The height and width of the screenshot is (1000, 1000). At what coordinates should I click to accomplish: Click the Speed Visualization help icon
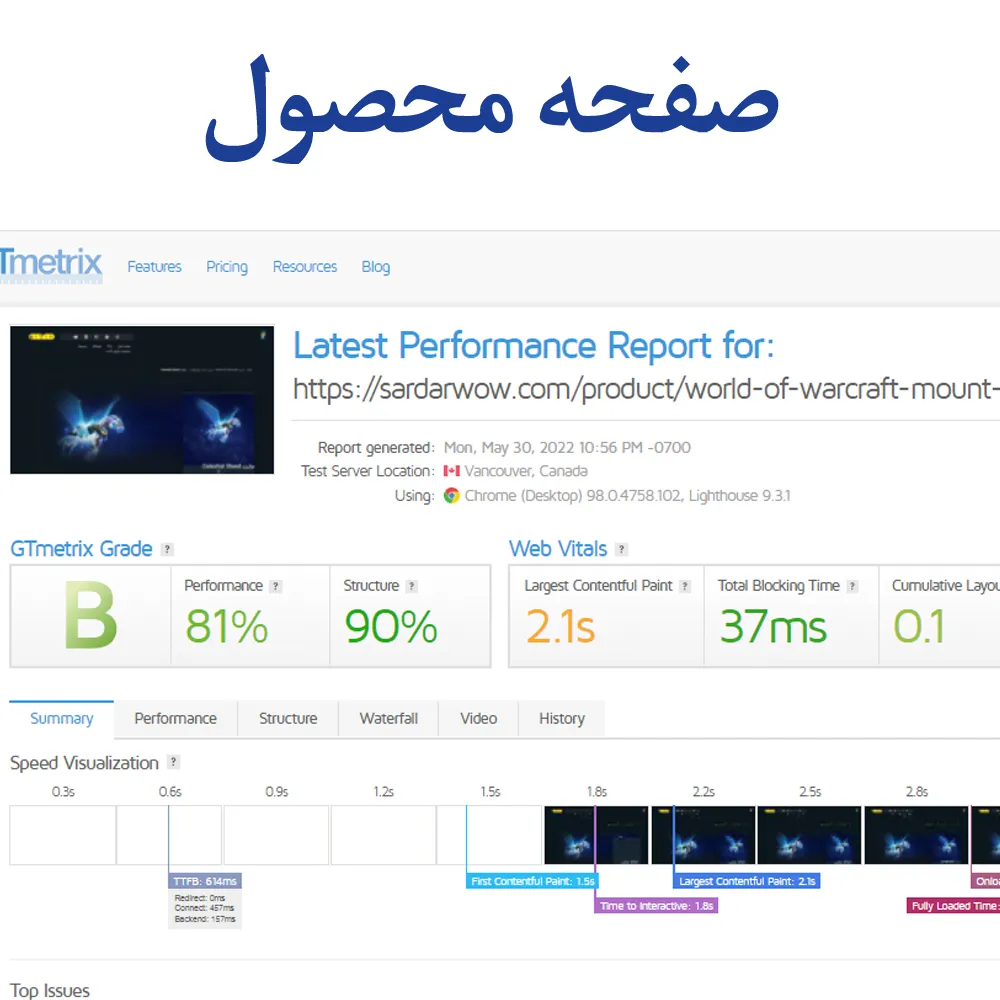173,763
